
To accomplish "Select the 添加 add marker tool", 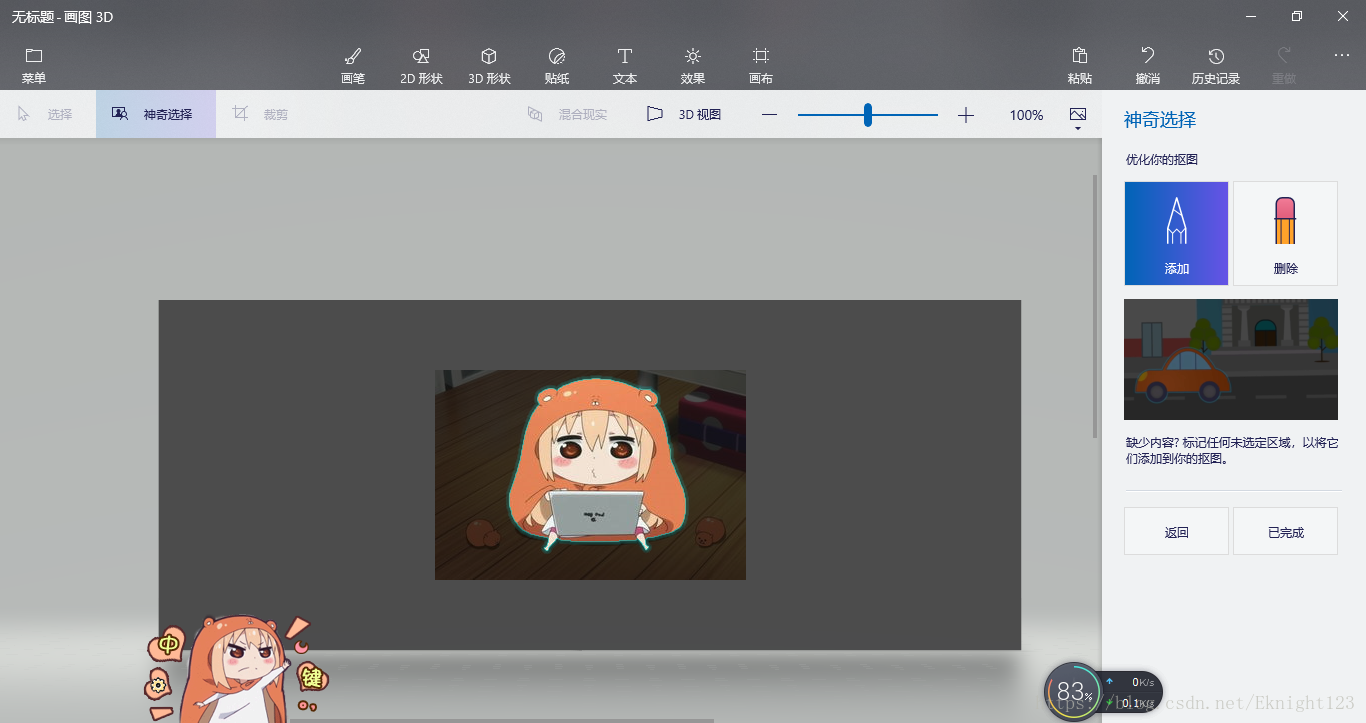I will (x=1176, y=233).
